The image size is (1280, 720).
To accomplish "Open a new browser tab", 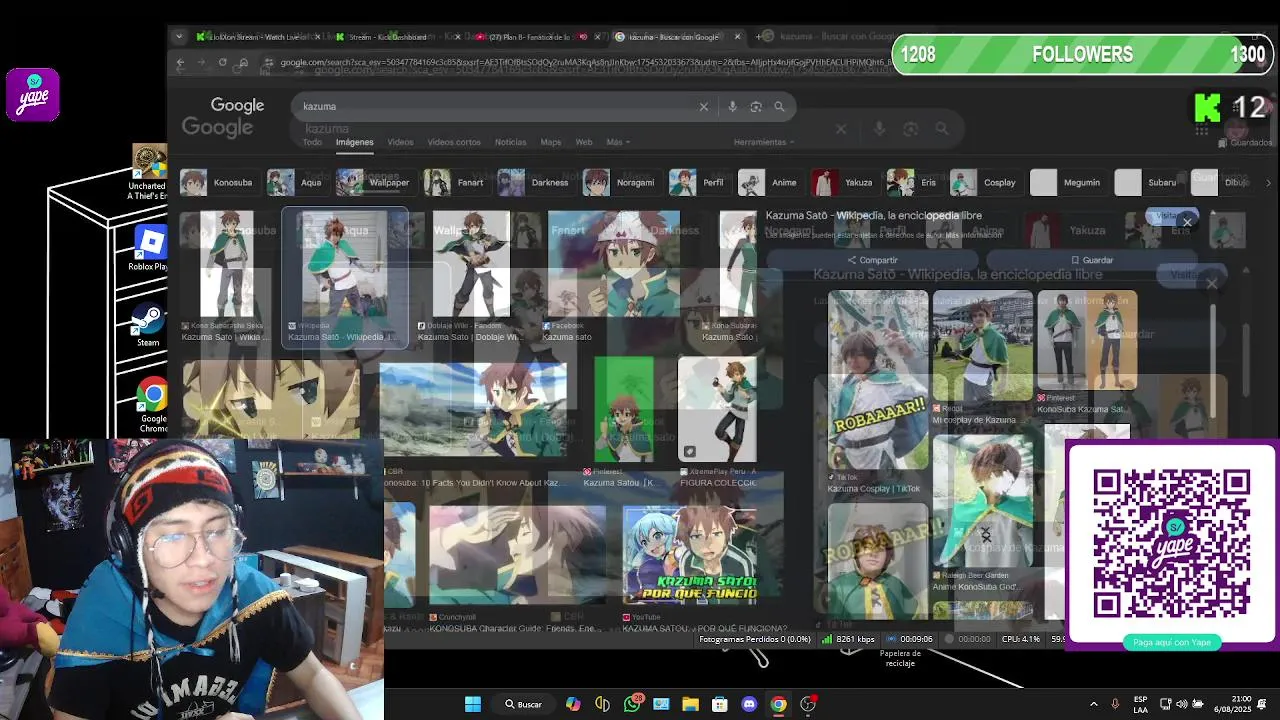I will click(759, 37).
